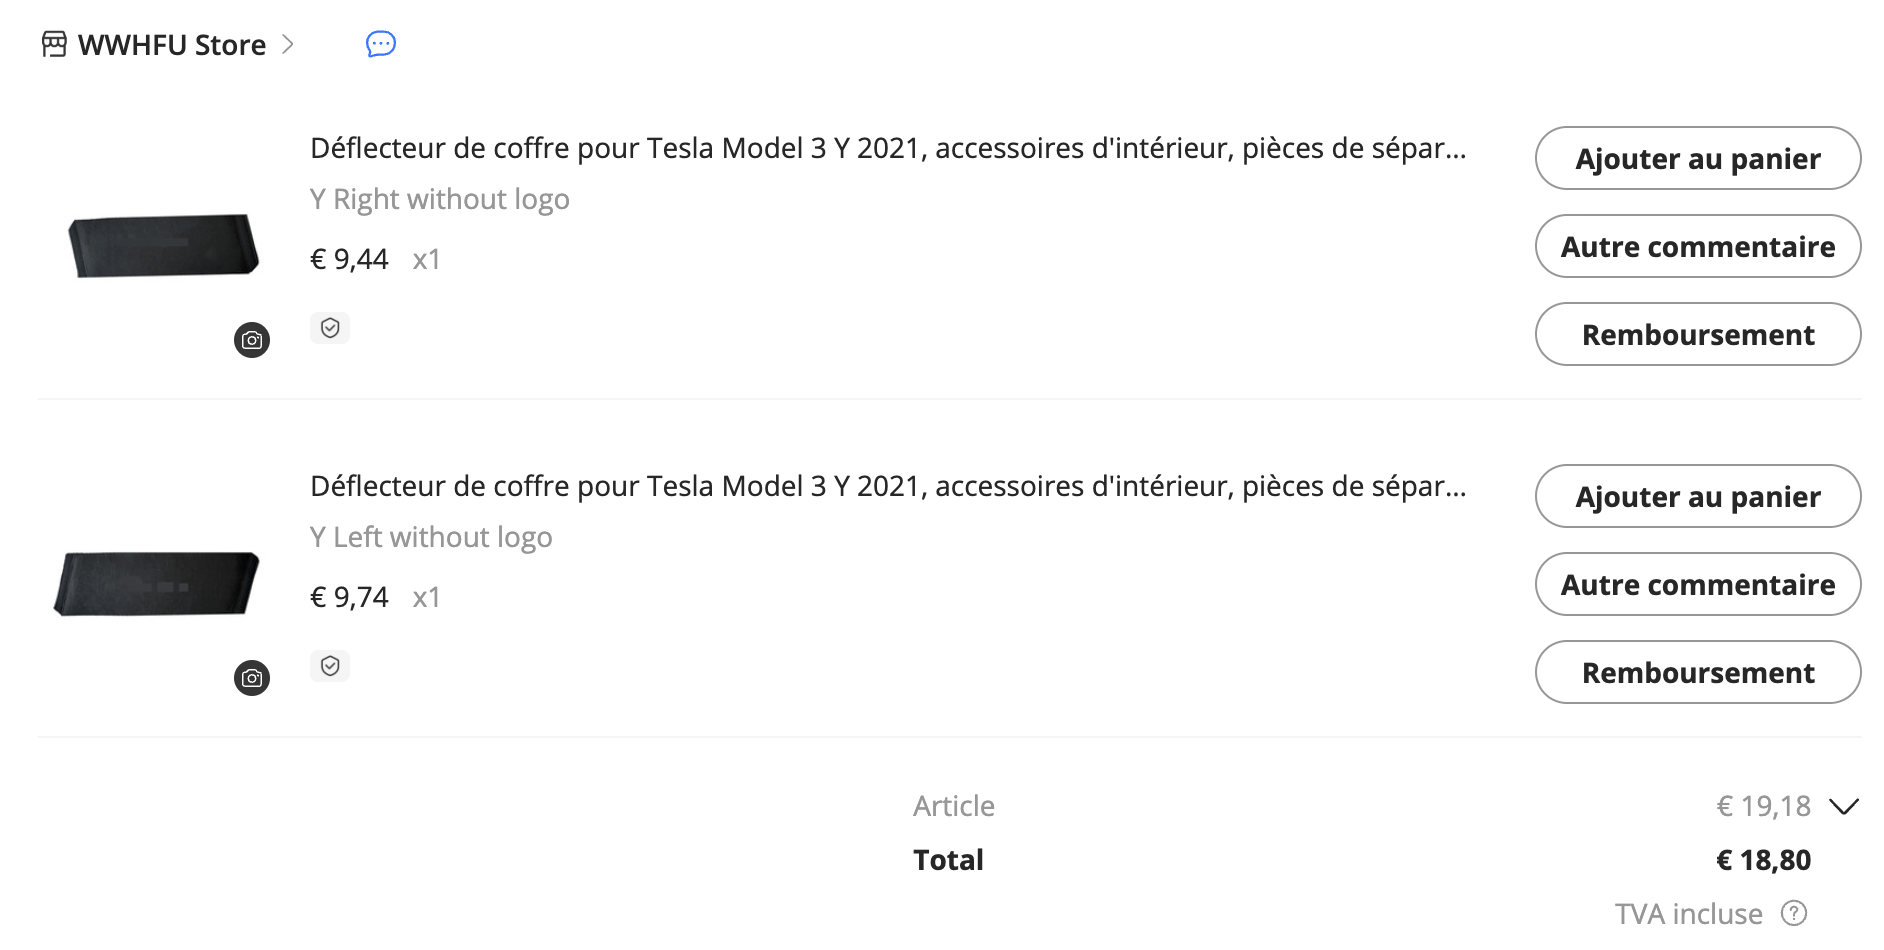
Task: Write another review for Y Left item
Action: 1697,584
